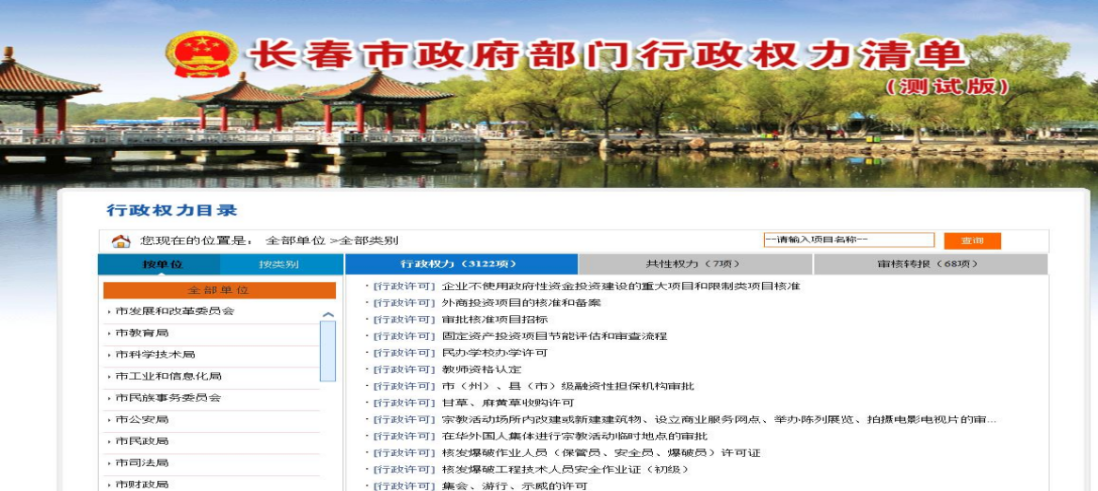
Task: Click the project name search field
Action: [848, 240]
